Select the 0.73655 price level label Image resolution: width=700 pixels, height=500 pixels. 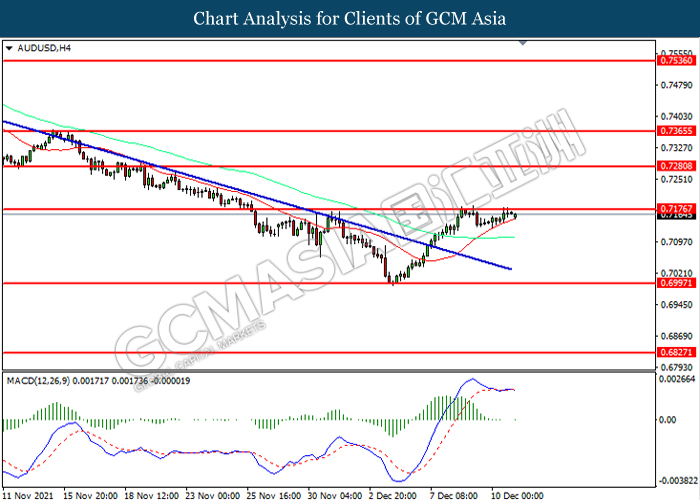(677, 131)
